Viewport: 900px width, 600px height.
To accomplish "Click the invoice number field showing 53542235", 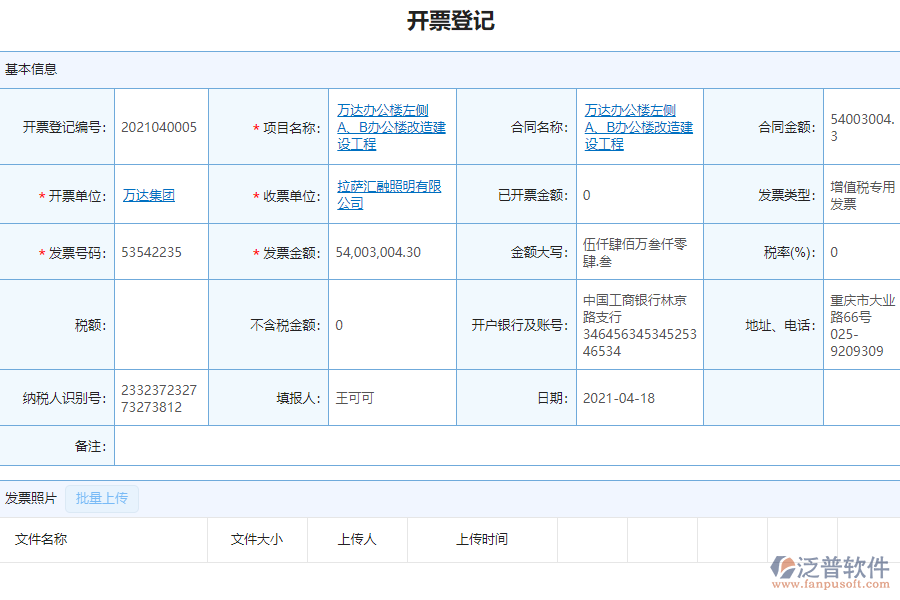I will click(160, 252).
